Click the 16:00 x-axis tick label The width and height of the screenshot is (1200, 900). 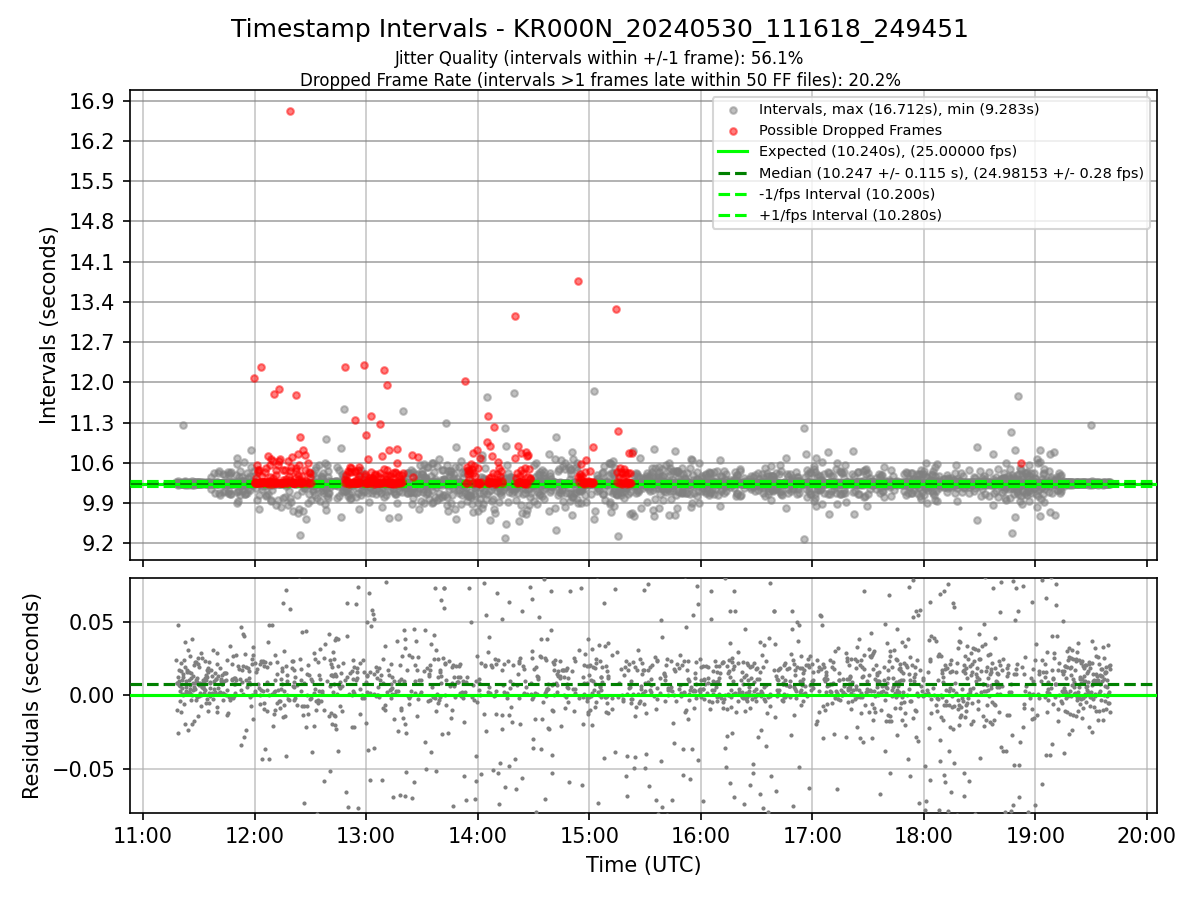point(700,835)
